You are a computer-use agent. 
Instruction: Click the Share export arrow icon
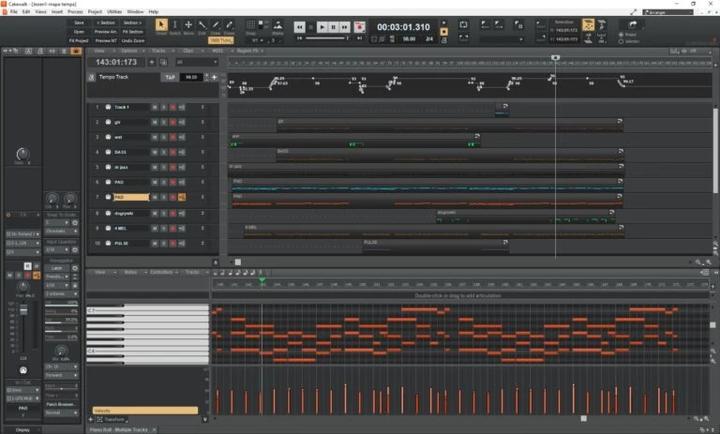[x=633, y=25]
